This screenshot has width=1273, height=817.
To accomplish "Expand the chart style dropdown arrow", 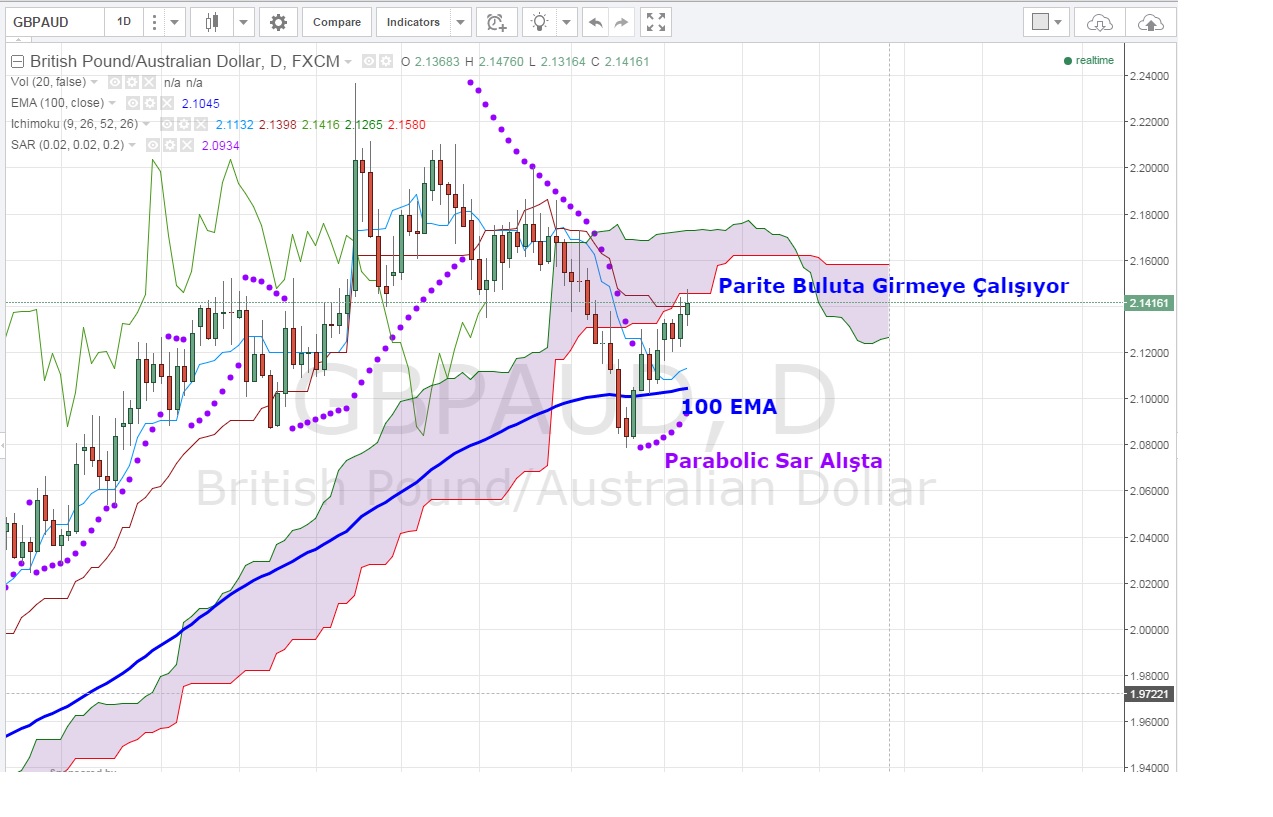I will coord(243,22).
